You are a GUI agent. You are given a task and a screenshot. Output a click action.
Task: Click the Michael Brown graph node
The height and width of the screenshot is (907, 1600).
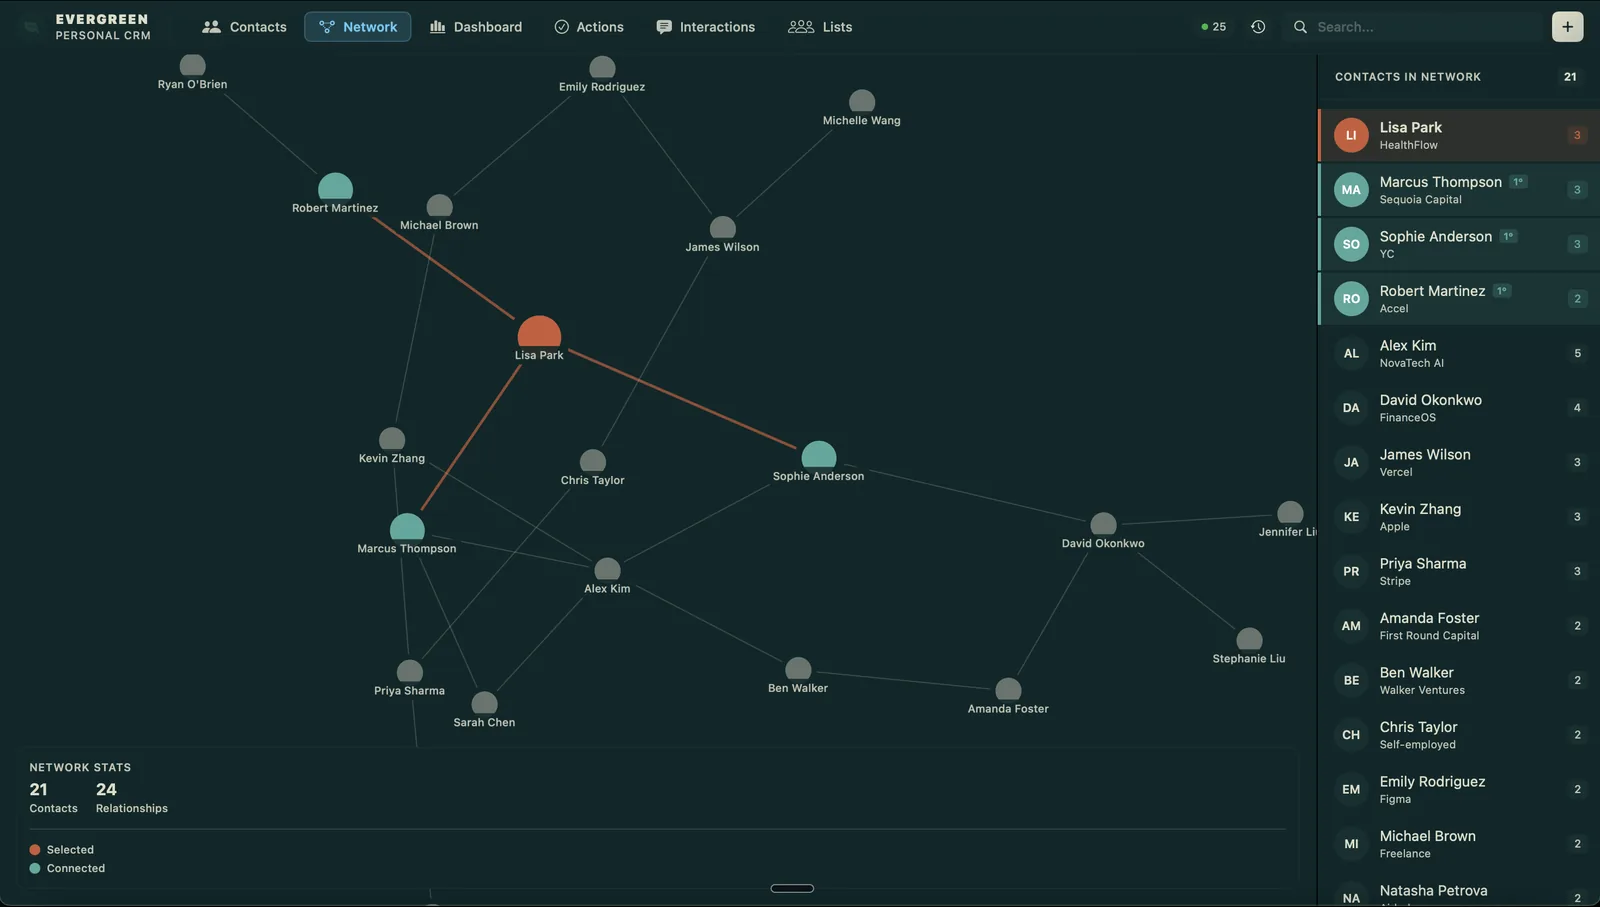tap(439, 206)
